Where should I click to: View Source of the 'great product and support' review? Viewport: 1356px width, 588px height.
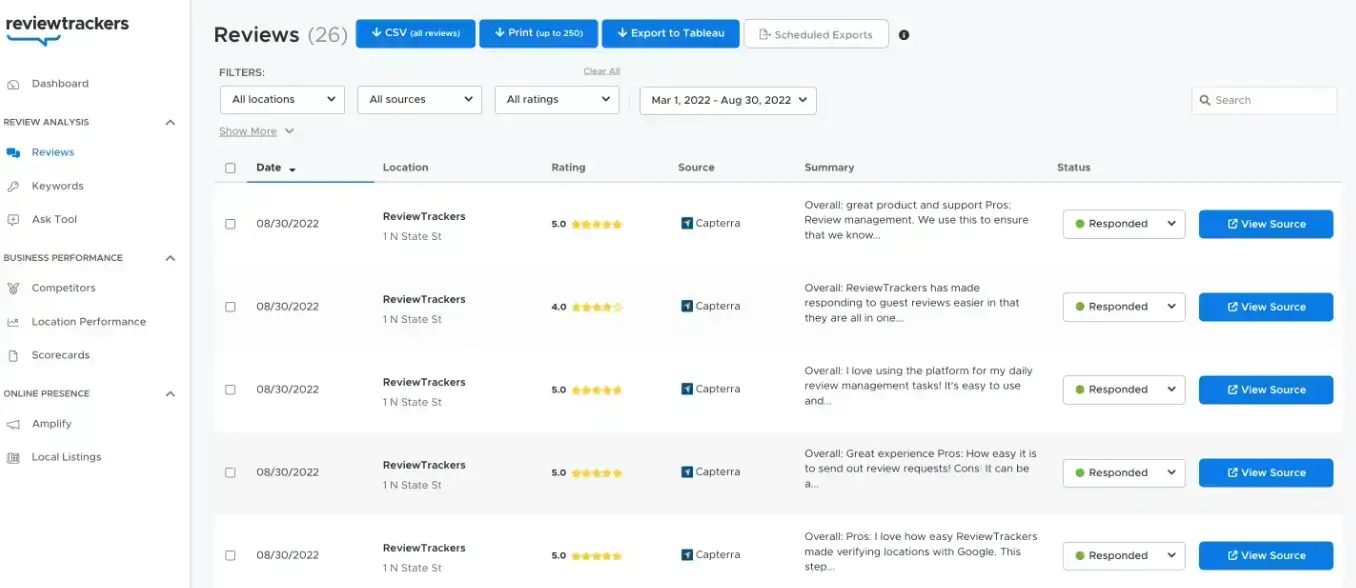click(x=1266, y=224)
